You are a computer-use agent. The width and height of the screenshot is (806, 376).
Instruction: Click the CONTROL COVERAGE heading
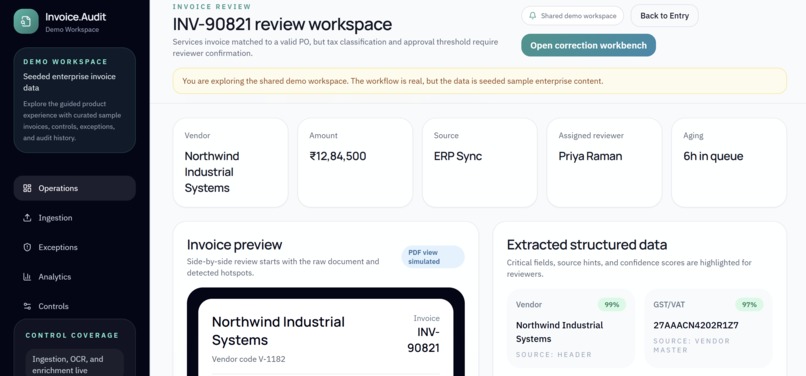(72, 335)
